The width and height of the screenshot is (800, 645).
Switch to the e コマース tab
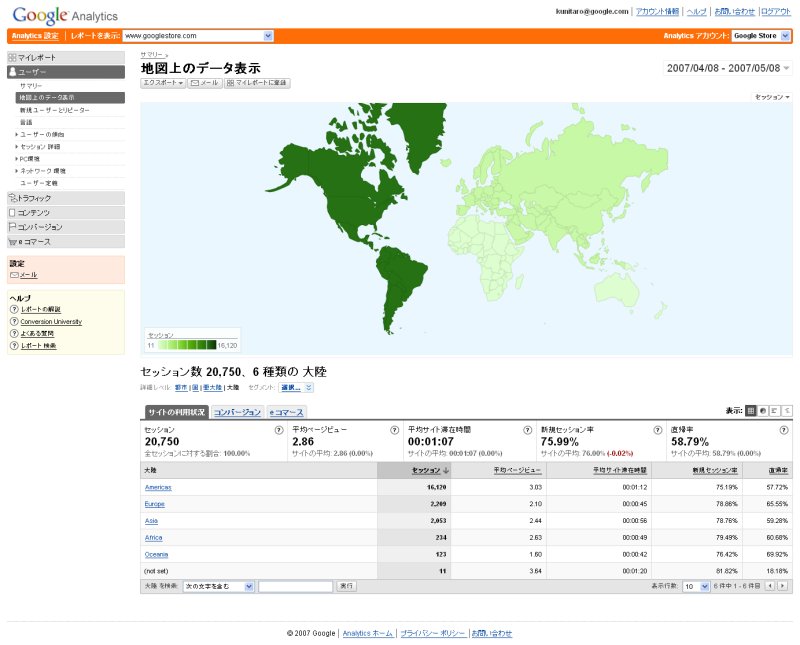pyautogui.click(x=287, y=412)
